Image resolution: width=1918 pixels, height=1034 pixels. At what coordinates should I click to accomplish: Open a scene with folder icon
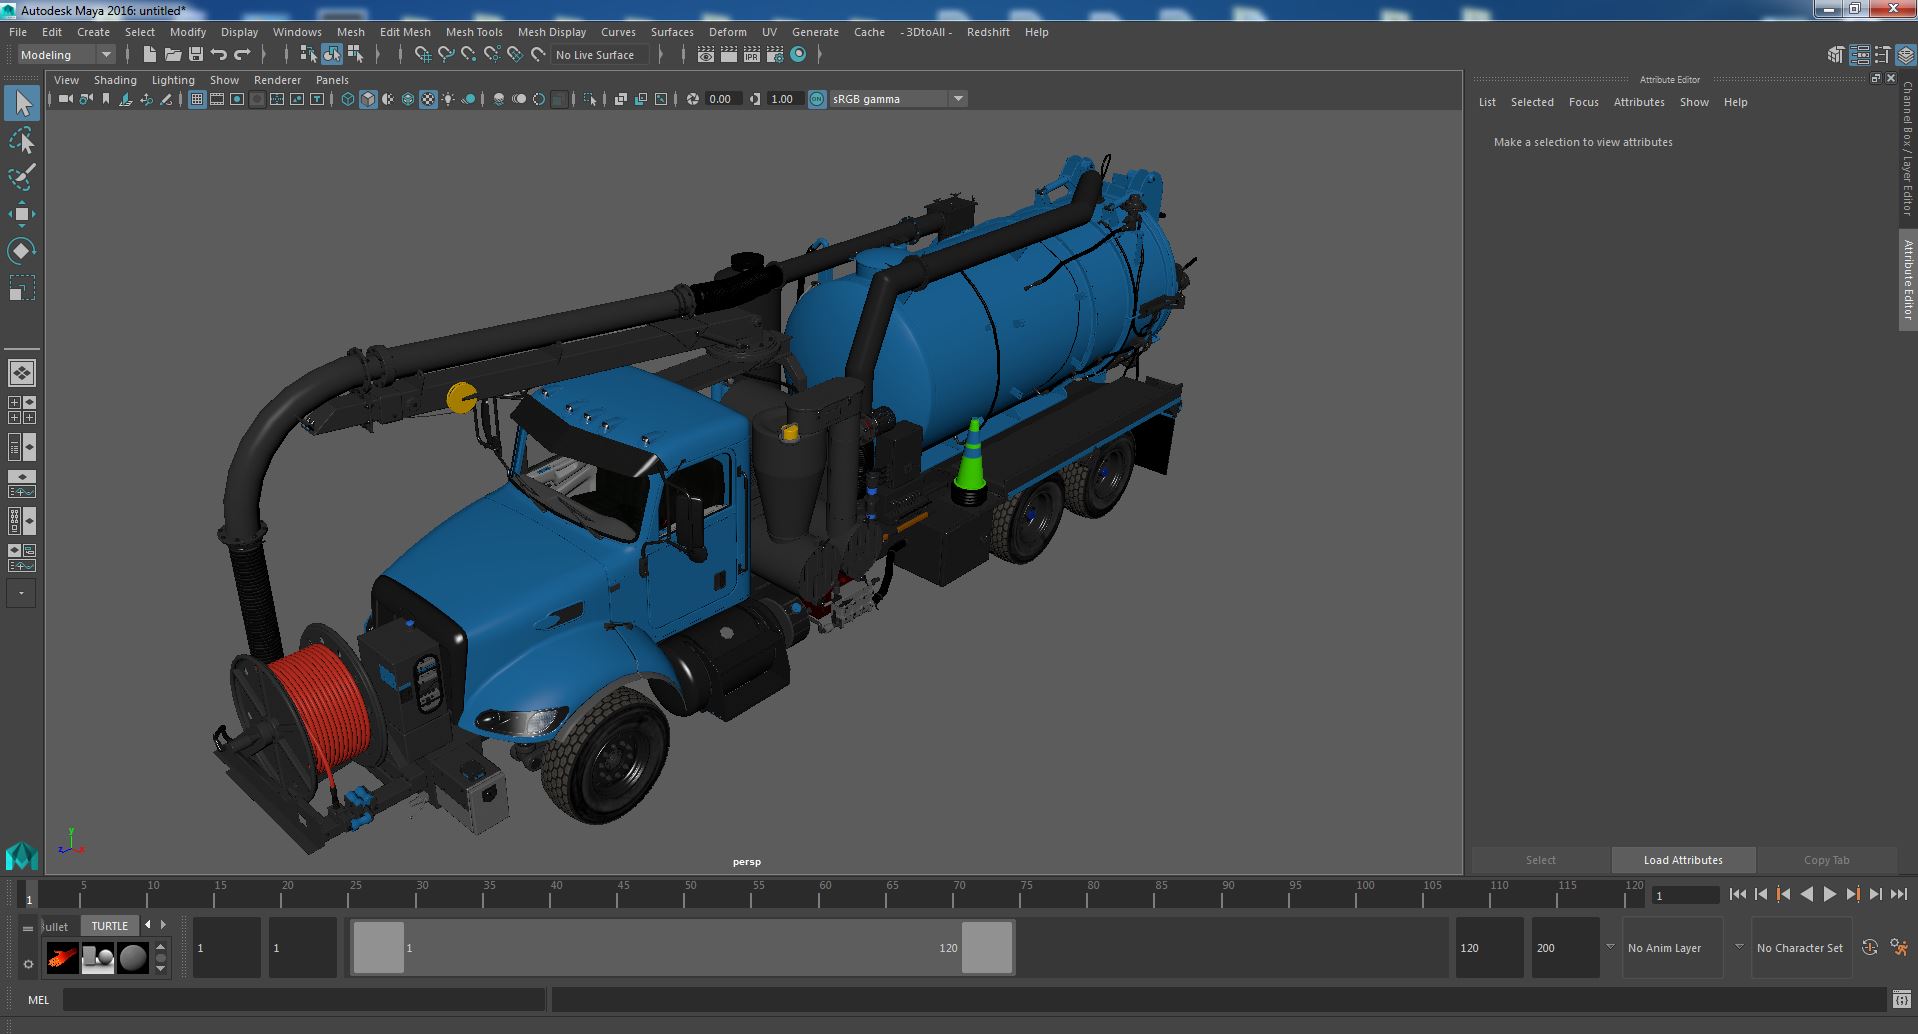pyautogui.click(x=173, y=55)
